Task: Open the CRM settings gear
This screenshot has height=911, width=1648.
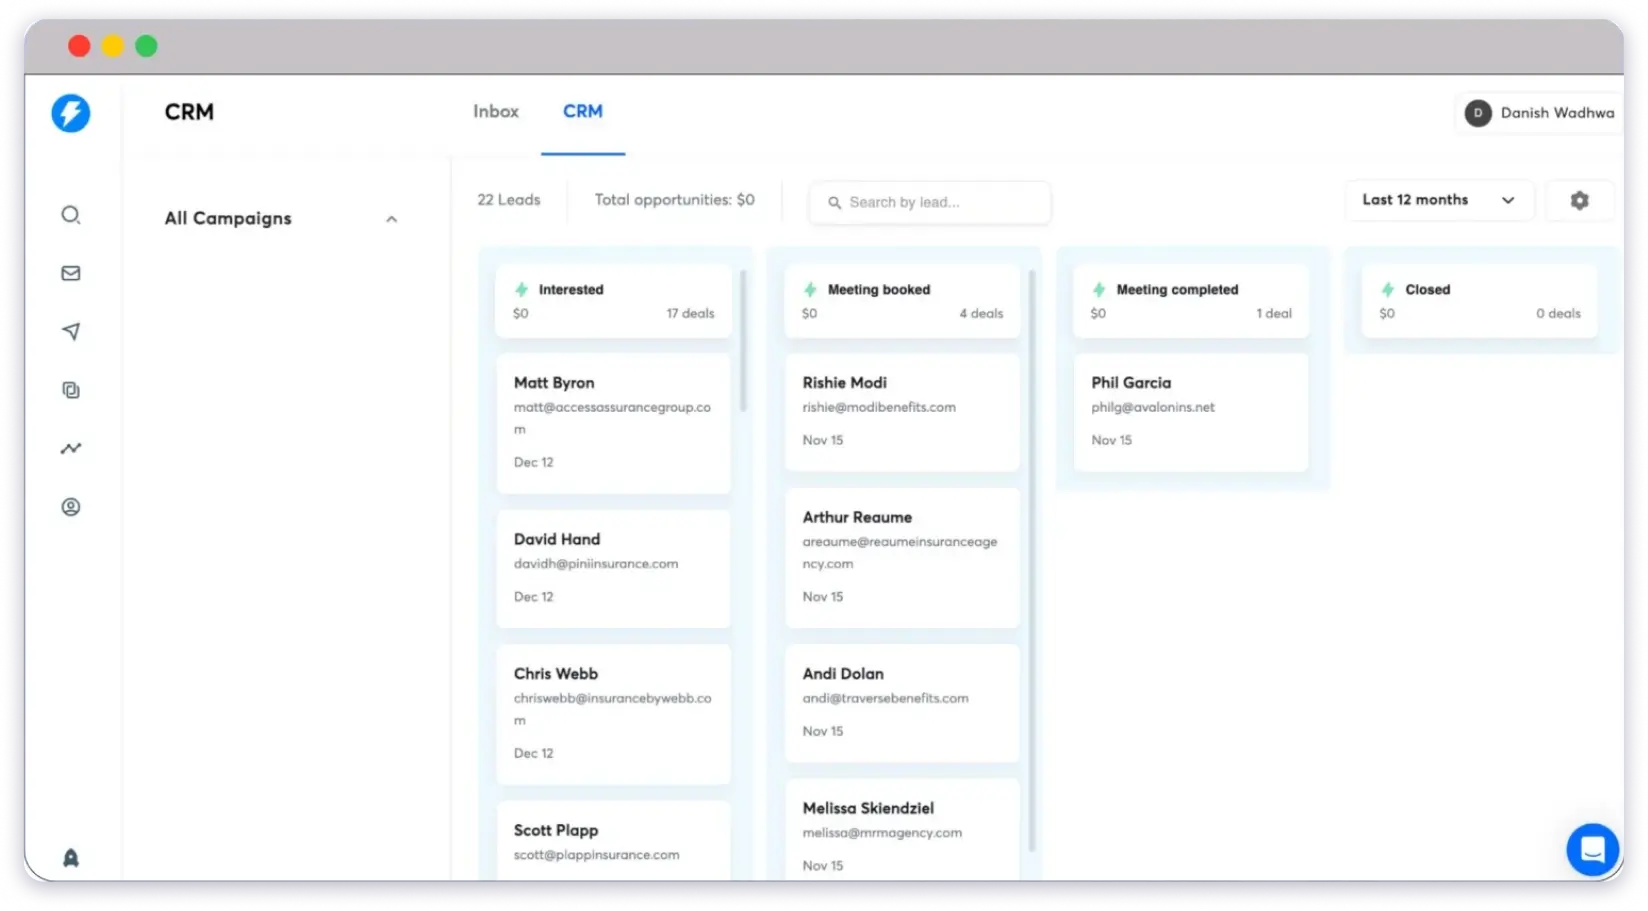Action: 1579,200
